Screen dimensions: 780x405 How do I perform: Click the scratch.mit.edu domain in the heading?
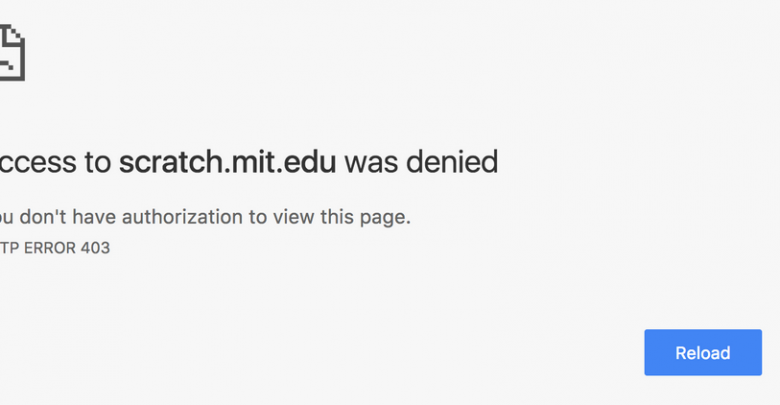pos(229,161)
